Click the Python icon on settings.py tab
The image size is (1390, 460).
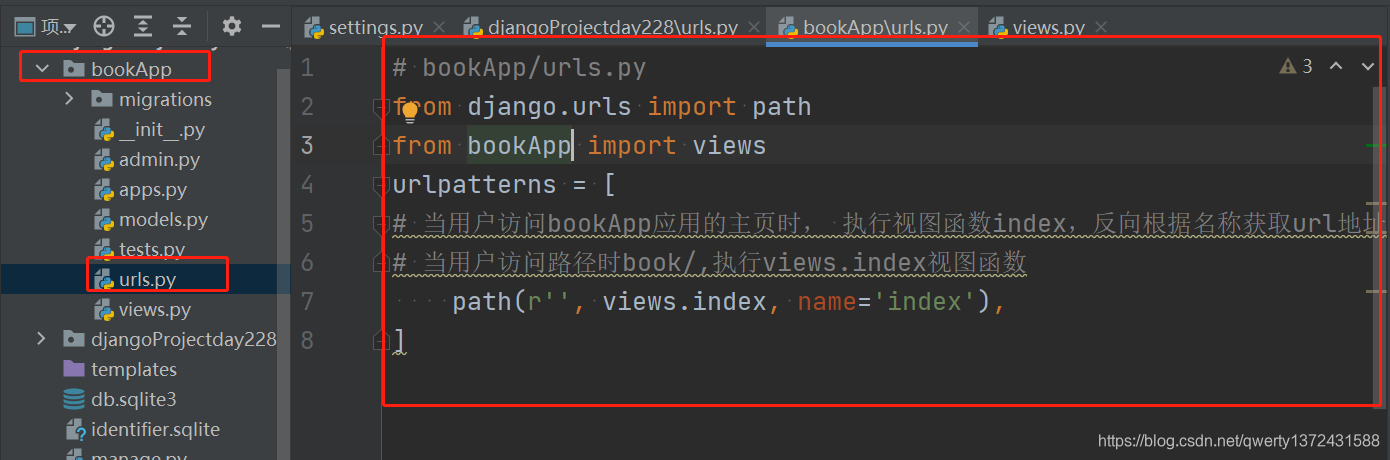click(x=314, y=27)
